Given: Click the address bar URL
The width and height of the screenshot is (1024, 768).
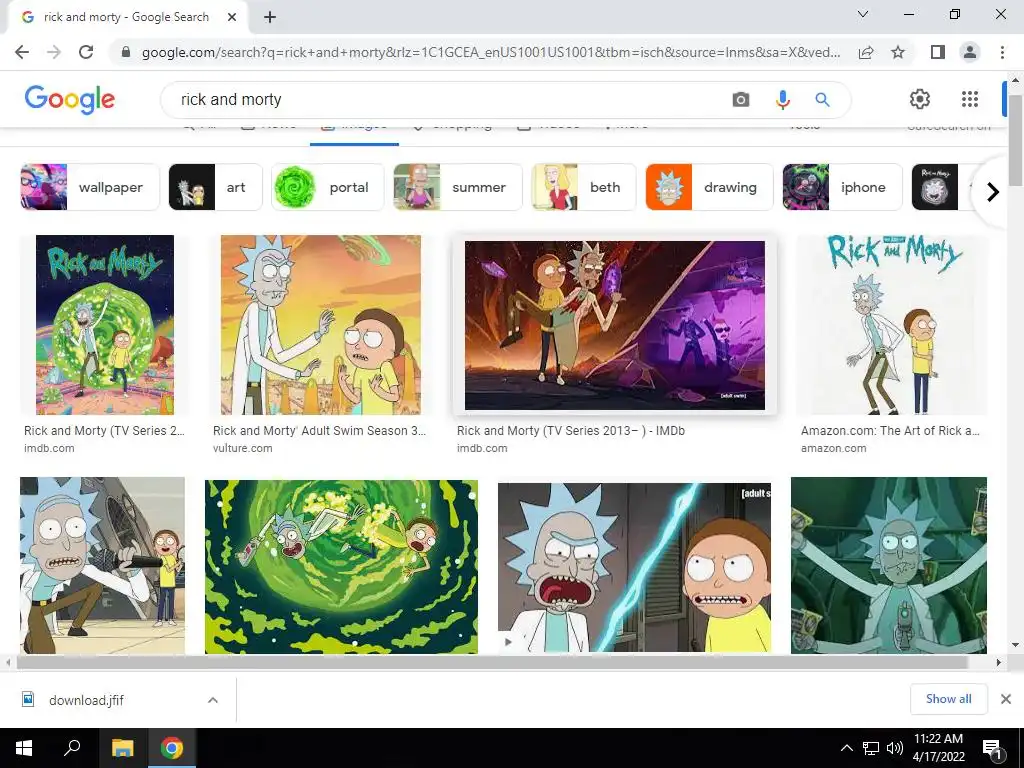Looking at the screenshot, I should 490,52.
